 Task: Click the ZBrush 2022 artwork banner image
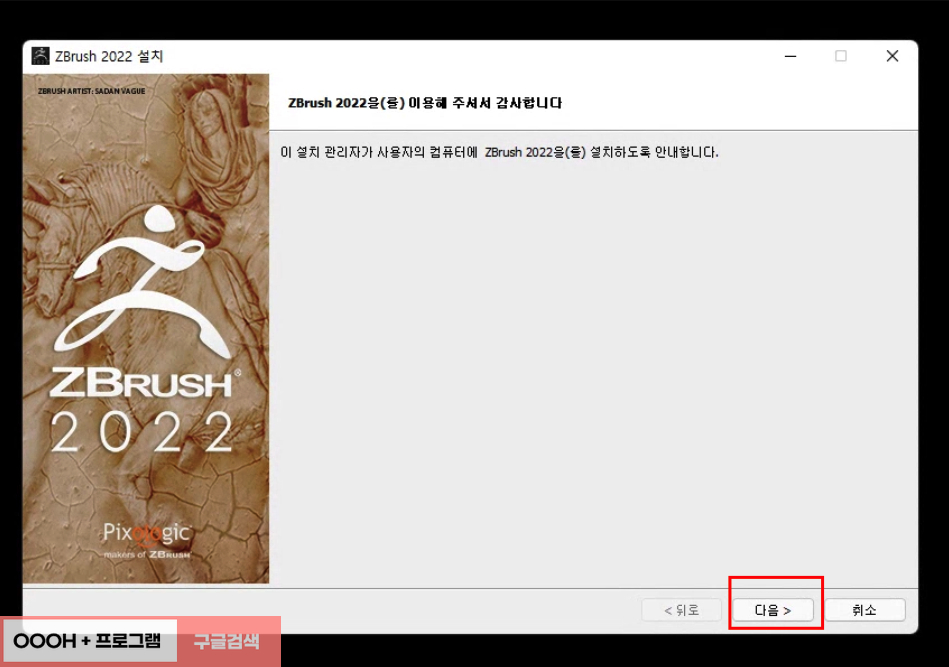coord(146,328)
